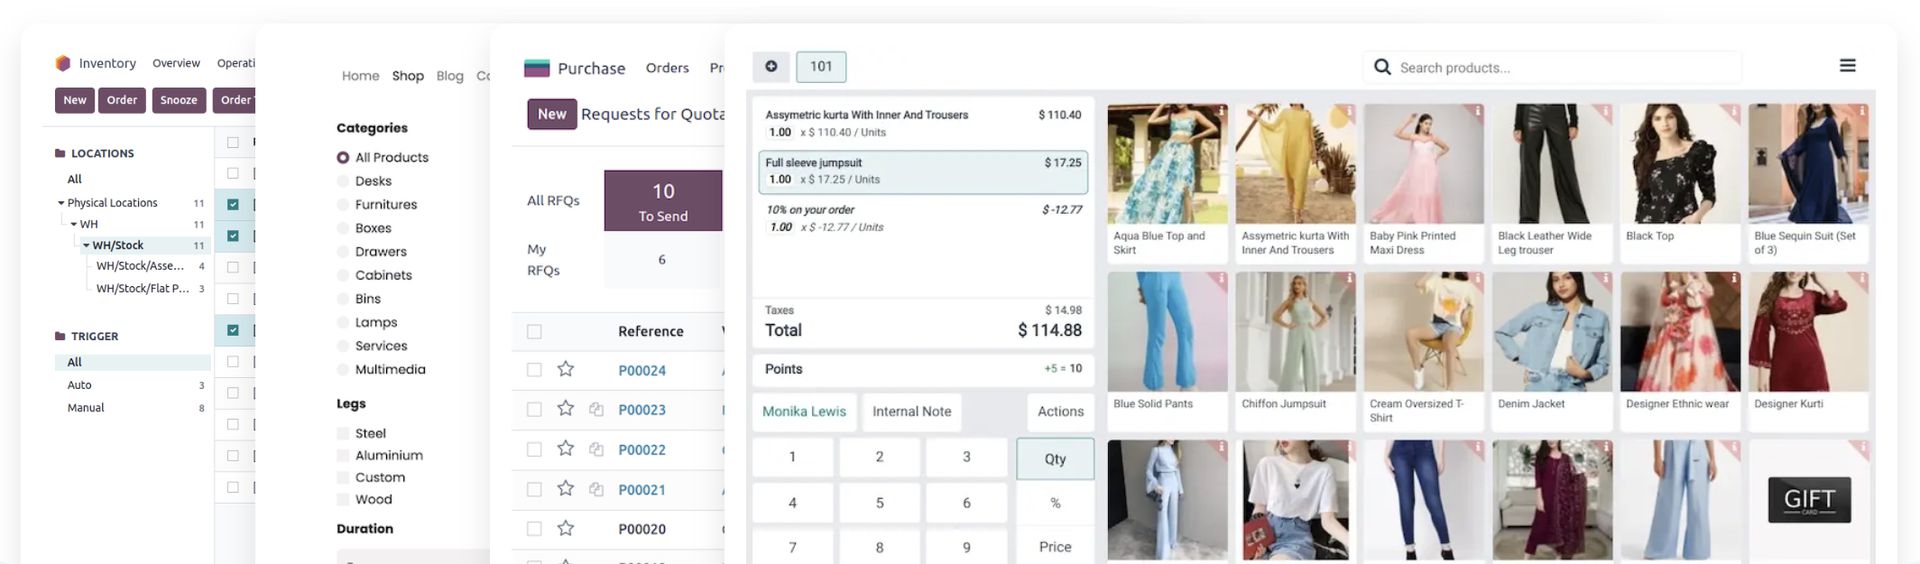
Task: Open the Shop menu item
Action: (408, 76)
